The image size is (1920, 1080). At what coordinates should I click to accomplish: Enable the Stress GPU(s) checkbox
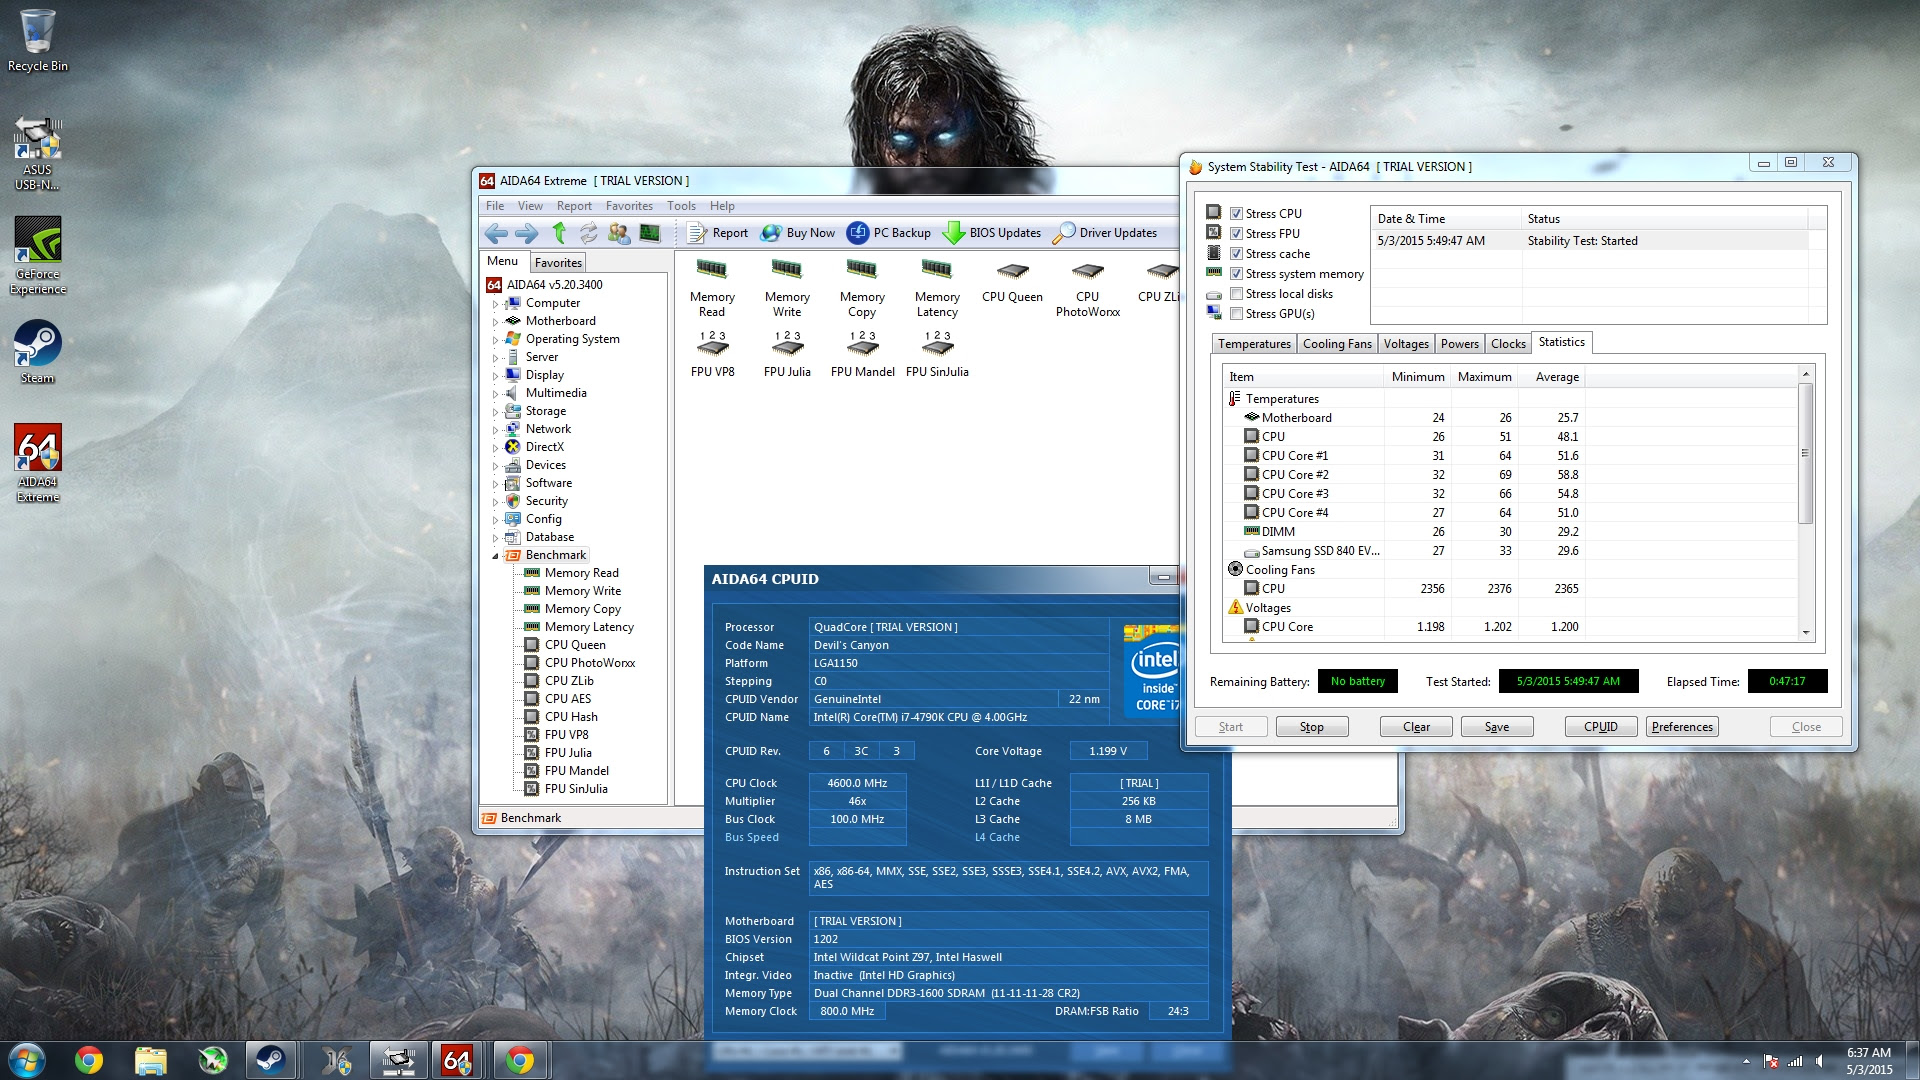point(1236,313)
